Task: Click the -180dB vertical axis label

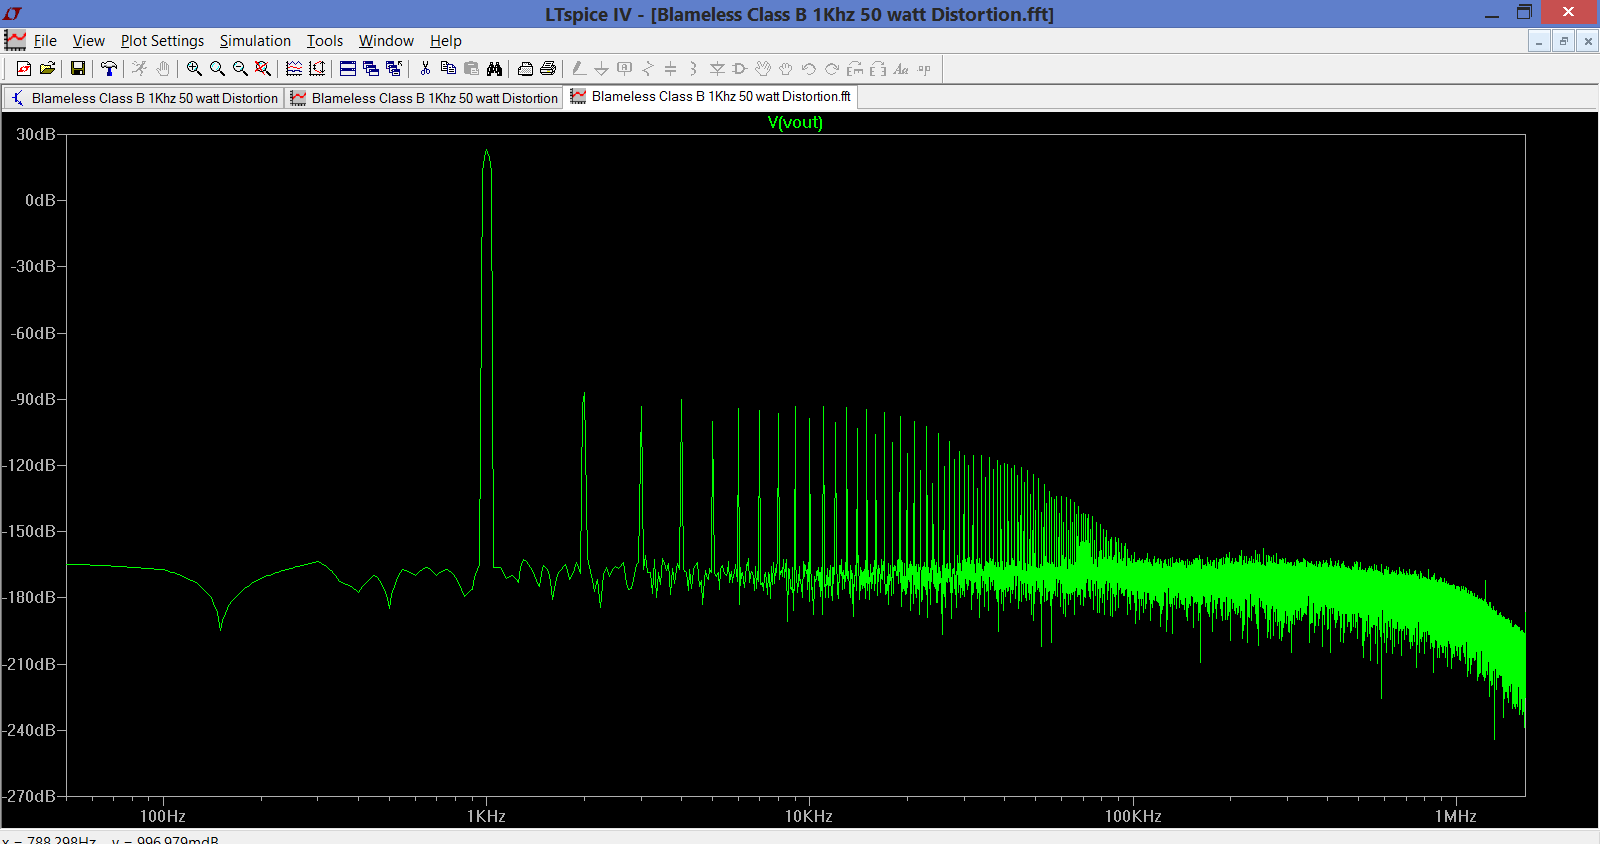Action: click(x=29, y=597)
